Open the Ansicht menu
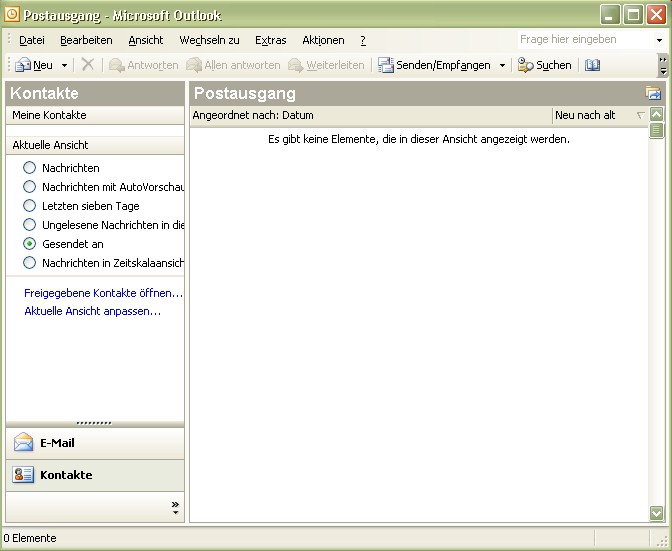This screenshot has width=672, height=551. tap(146, 40)
